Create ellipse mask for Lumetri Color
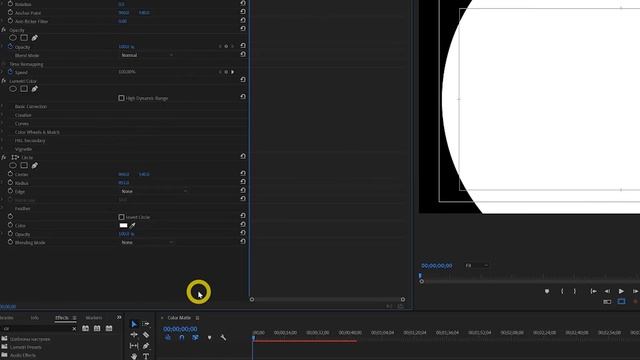The height and width of the screenshot is (360, 640). (13, 89)
